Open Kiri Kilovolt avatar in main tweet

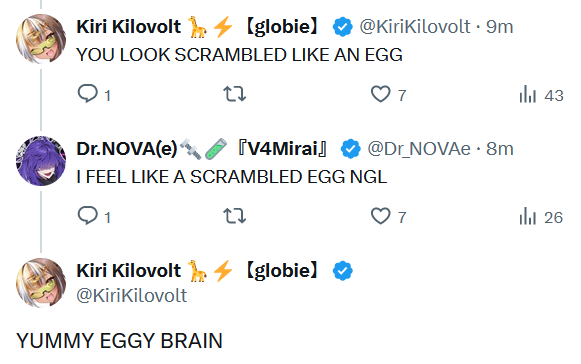point(41,283)
